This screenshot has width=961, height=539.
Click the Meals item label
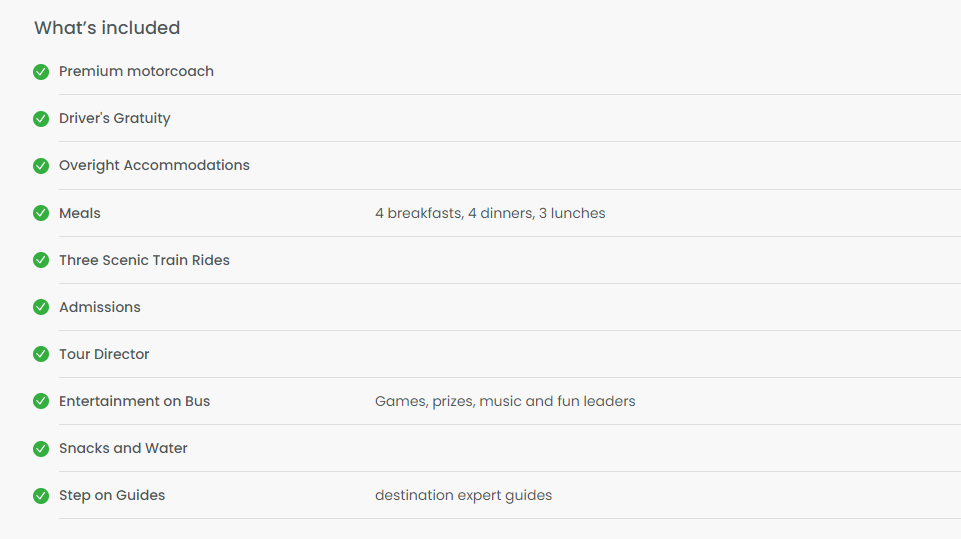(80, 213)
